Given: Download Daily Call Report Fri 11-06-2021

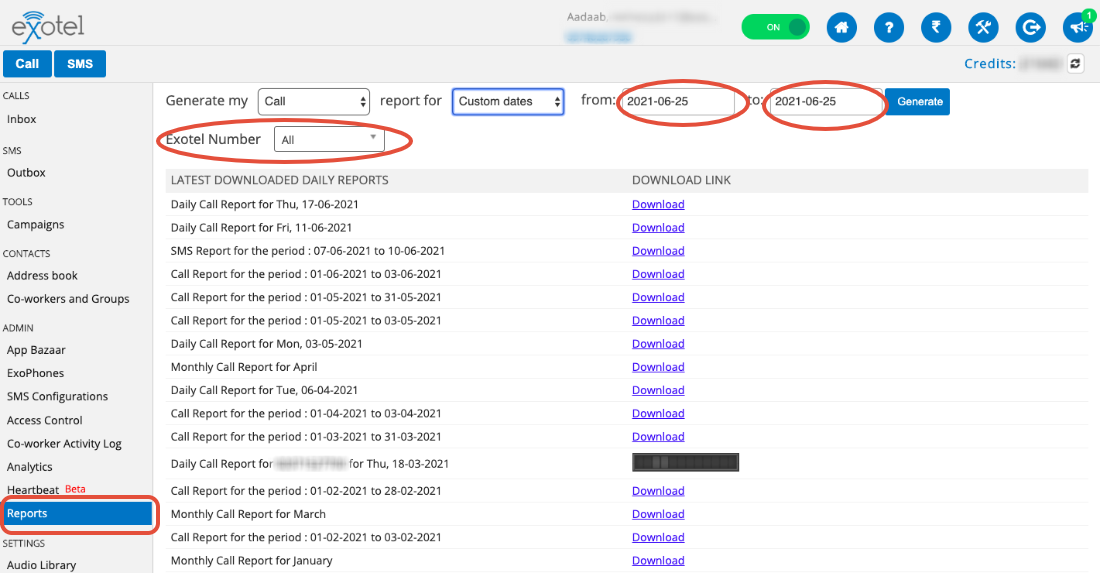Looking at the screenshot, I should [658, 227].
